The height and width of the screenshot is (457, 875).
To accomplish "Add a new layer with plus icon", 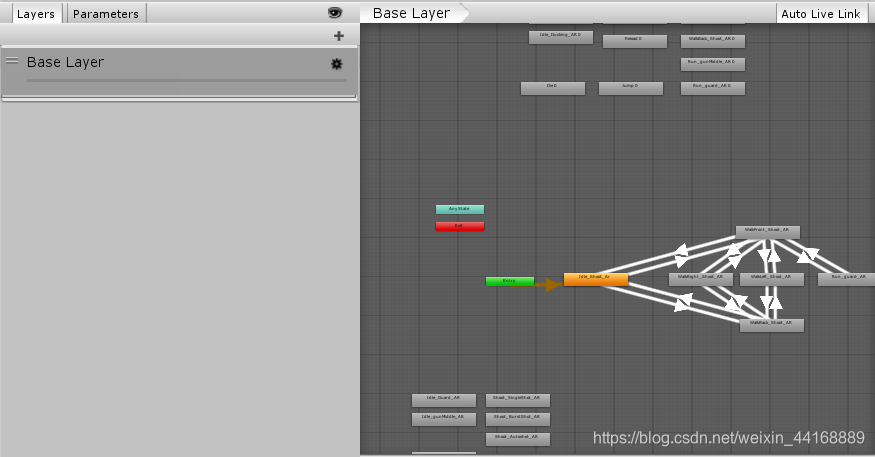I will pos(339,36).
